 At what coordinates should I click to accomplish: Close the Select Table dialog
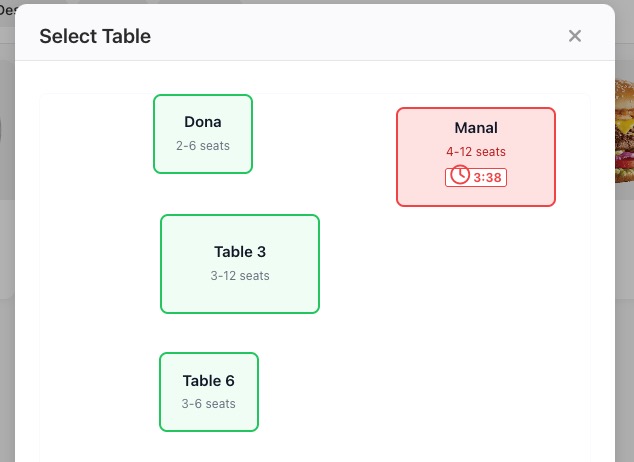click(575, 36)
